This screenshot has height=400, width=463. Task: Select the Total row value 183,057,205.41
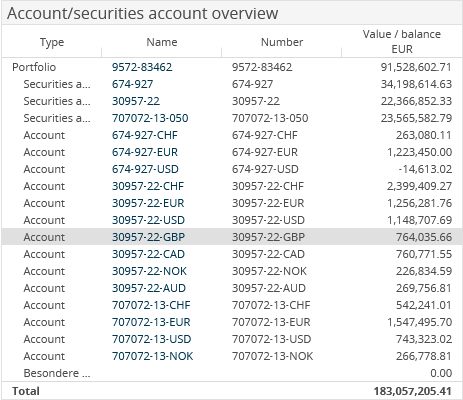pos(413,391)
